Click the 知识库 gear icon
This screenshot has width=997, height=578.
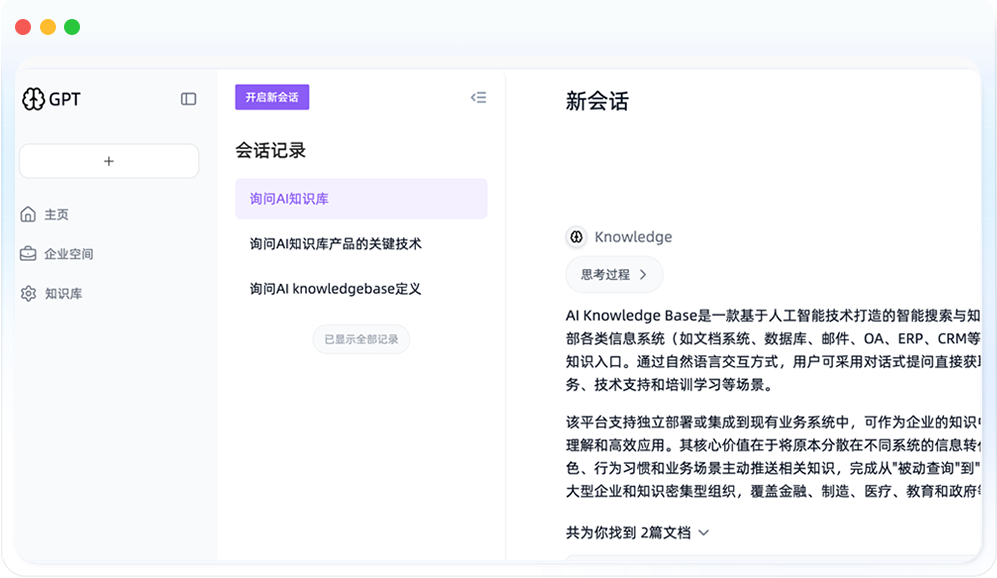pyautogui.click(x=28, y=294)
